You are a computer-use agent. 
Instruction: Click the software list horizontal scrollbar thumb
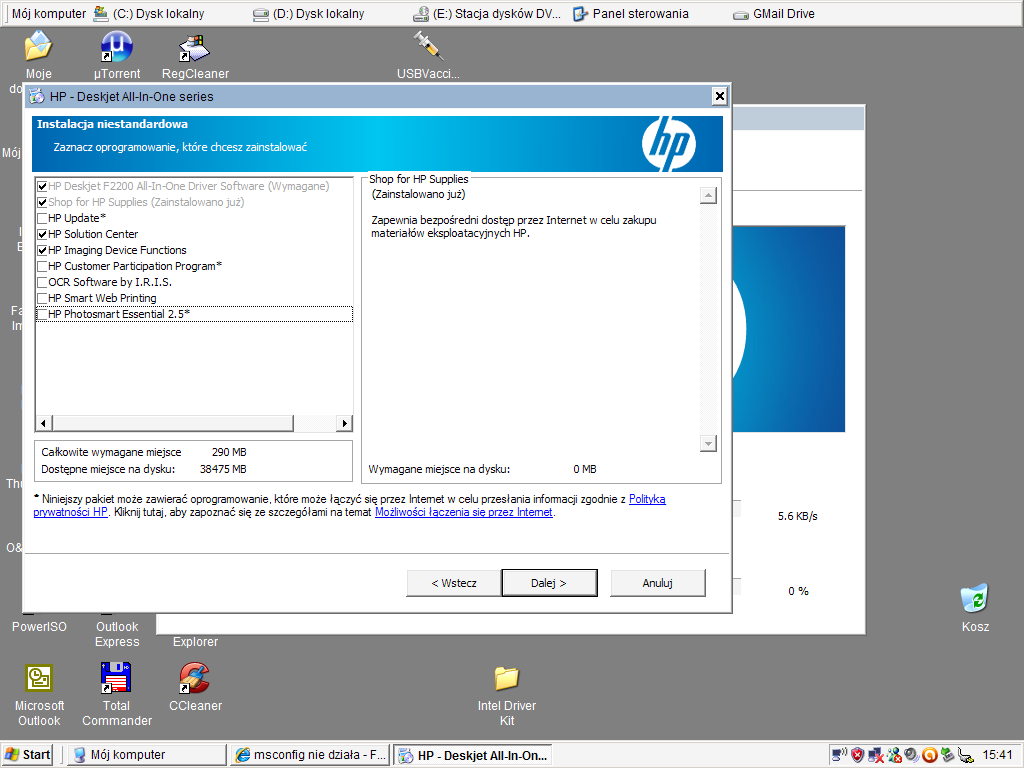coord(173,423)
